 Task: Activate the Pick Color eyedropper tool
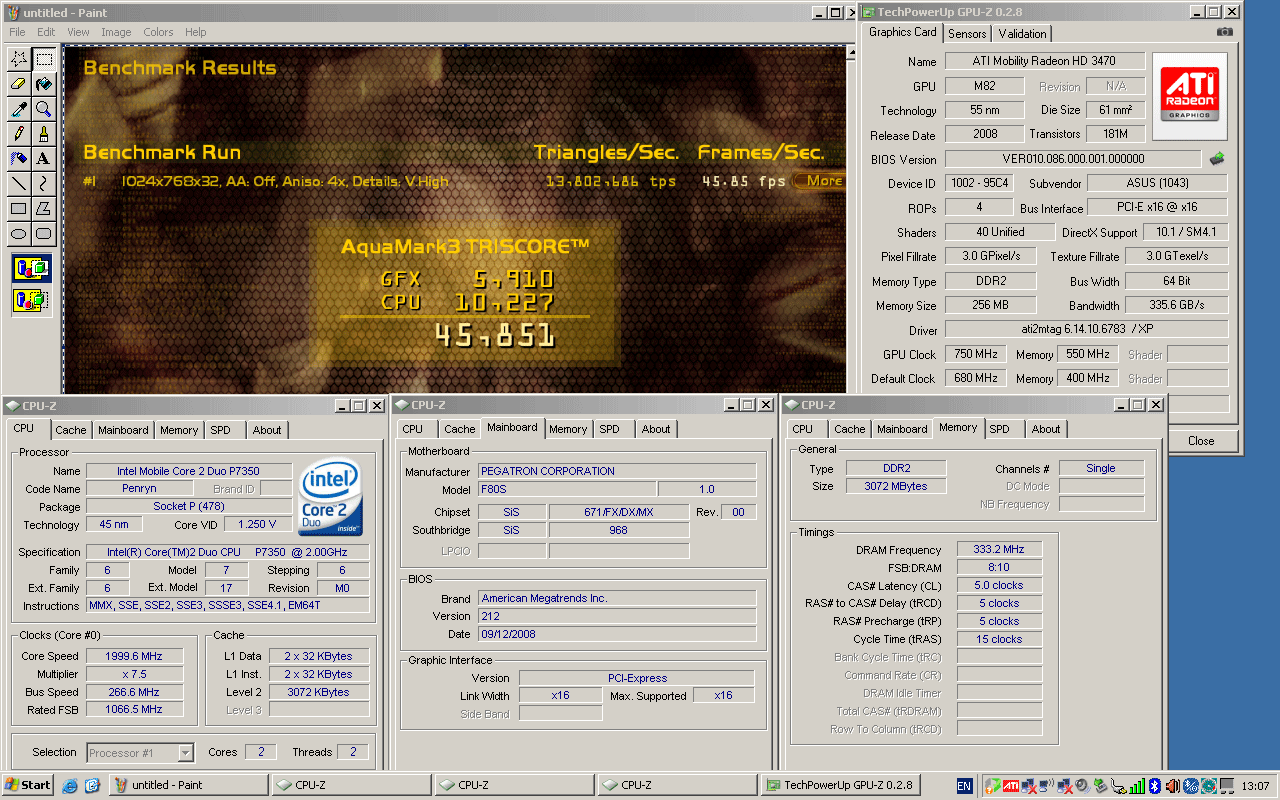click(x=18, y=109)
